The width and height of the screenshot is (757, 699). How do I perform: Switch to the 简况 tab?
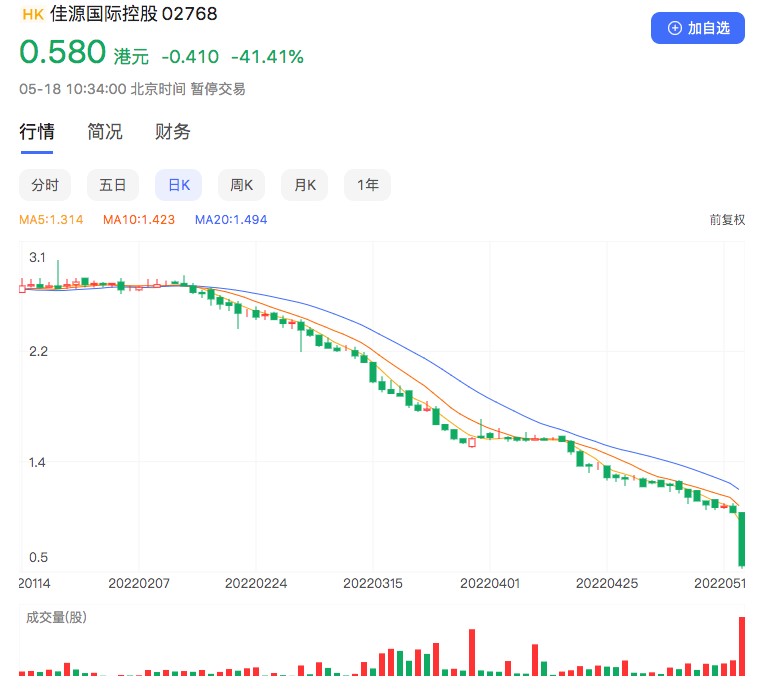105,132
